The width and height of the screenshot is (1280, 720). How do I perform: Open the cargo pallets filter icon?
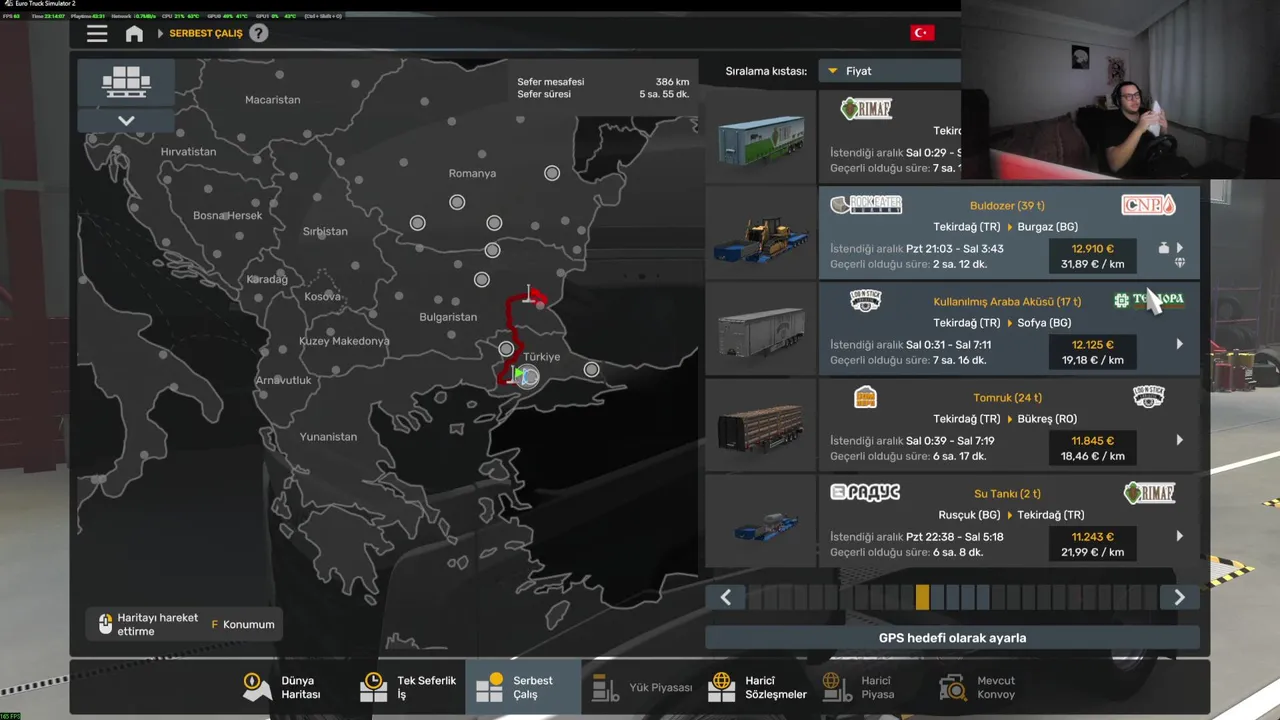point(126,83)
